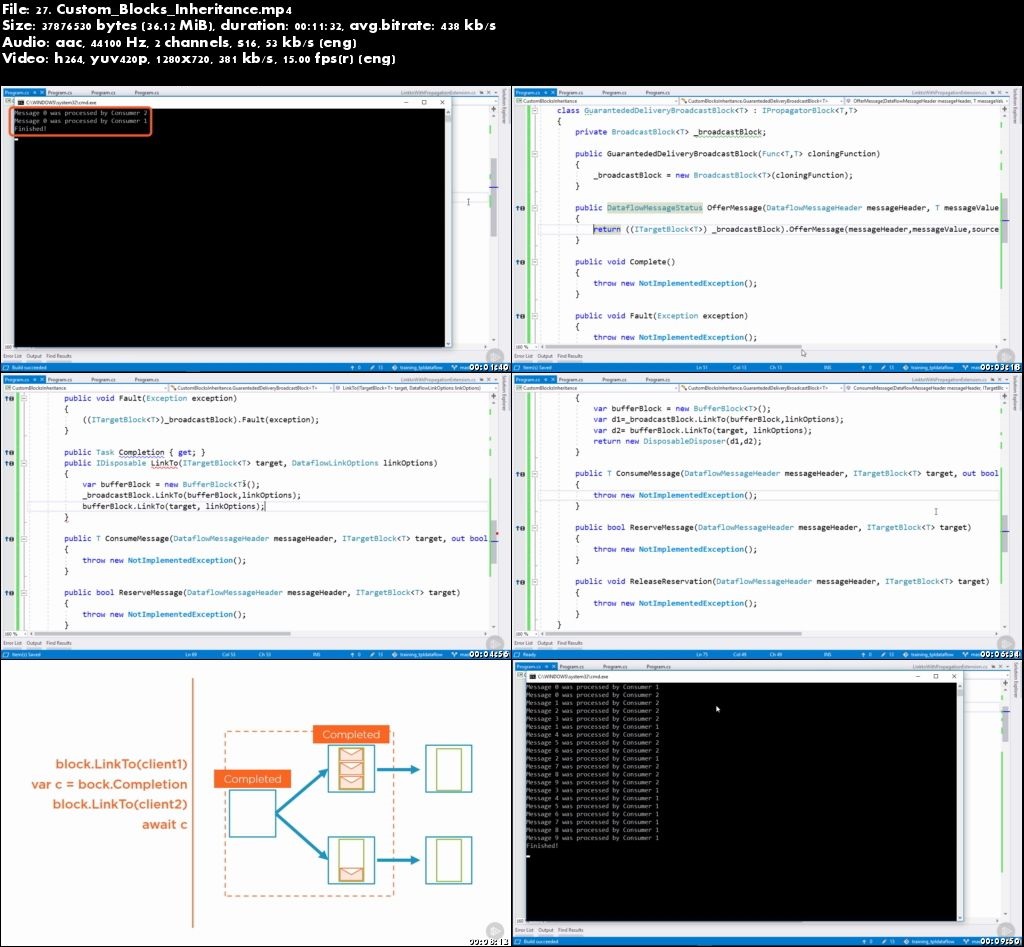Image resolution: width=1024 pixels, height=947 pixels.
Task: Click the interface glyph beside Complete() in 00:03:18 frame
Action: click(x=520, y=262)
